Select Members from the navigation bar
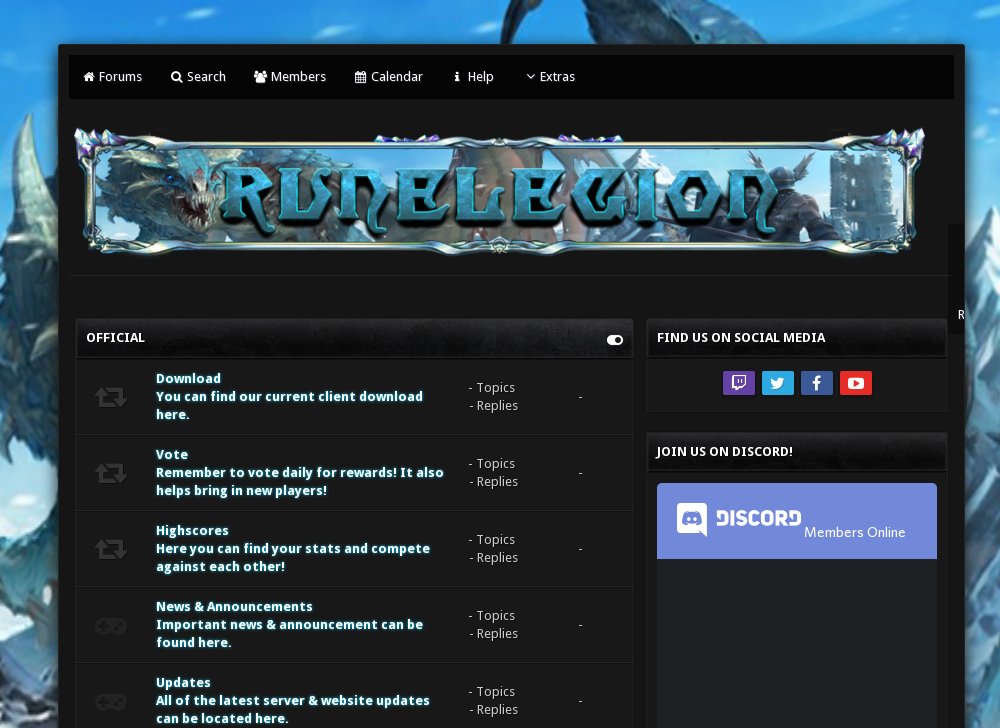Viewport: 1000px width, 728px height. [290, 76]
